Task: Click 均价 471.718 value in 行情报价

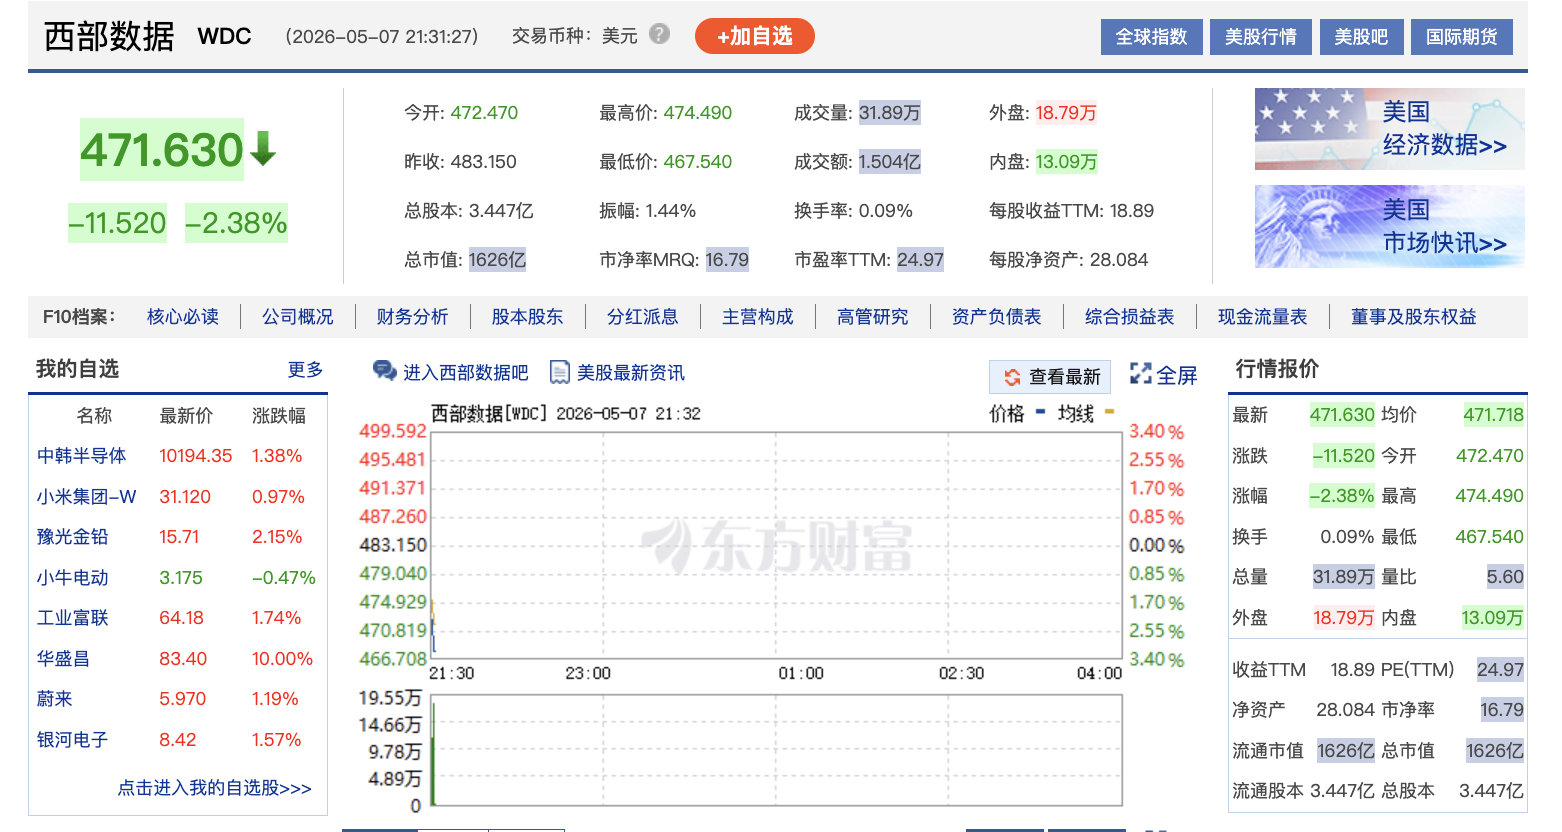Action: click(1494, 415)
